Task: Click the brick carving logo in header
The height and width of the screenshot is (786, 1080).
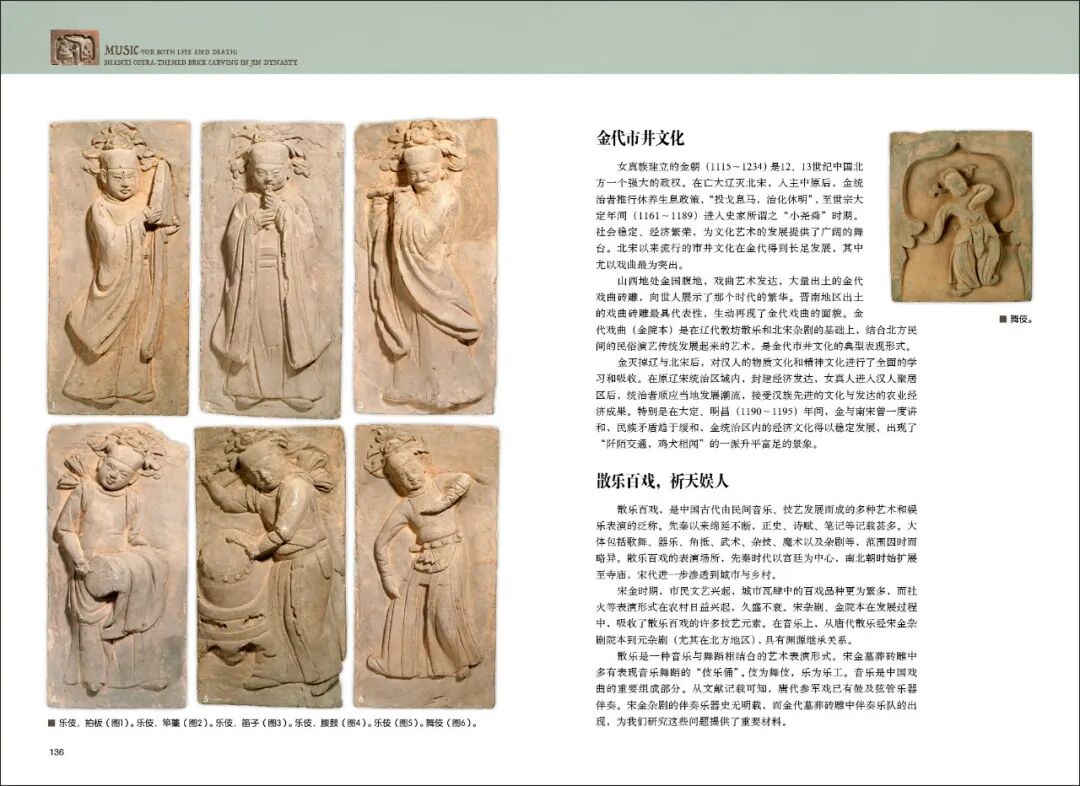Action: click(74, 48)
